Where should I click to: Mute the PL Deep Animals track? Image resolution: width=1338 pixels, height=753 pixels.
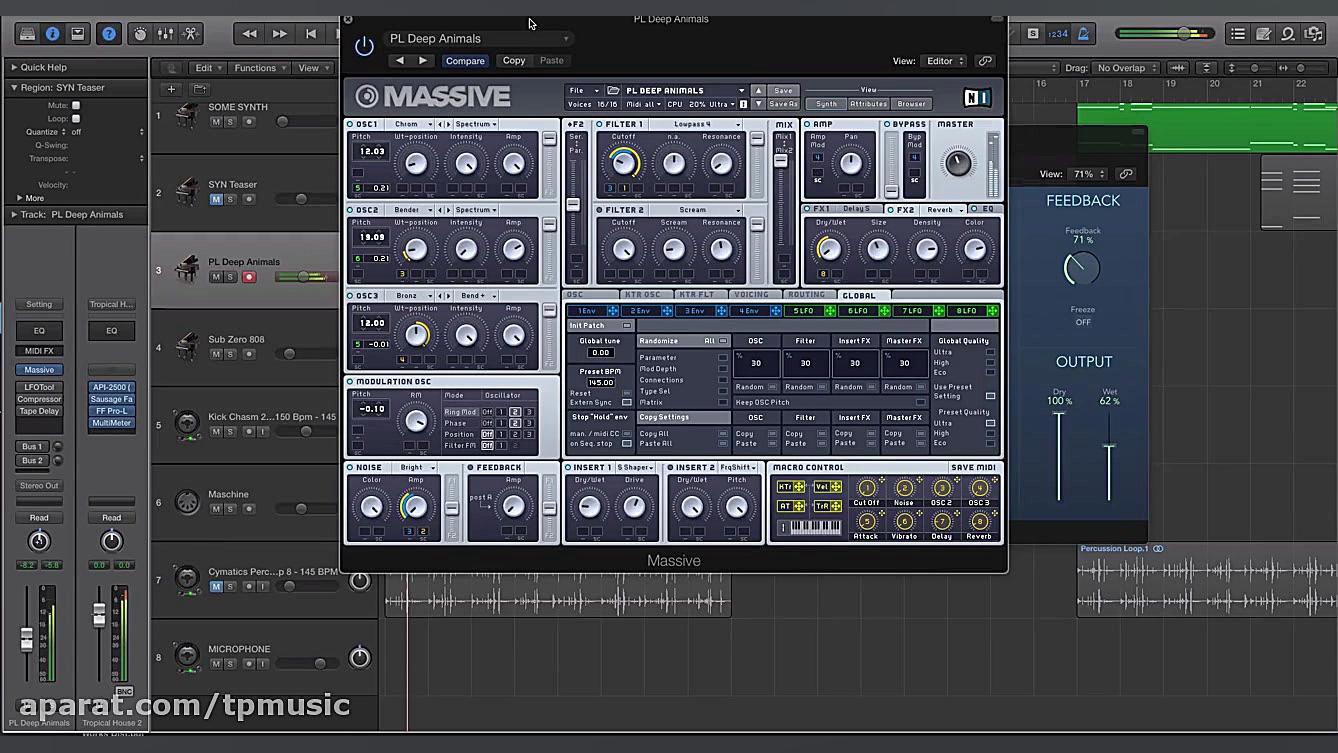point(215,277)
